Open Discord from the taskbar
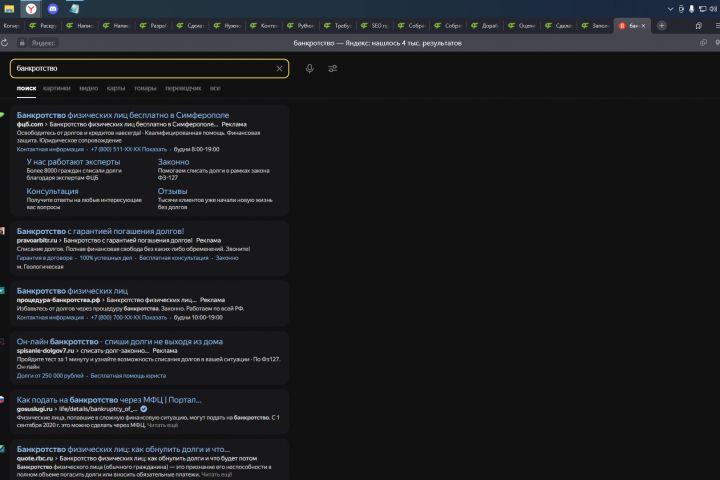720x480 pixels. 53,8
